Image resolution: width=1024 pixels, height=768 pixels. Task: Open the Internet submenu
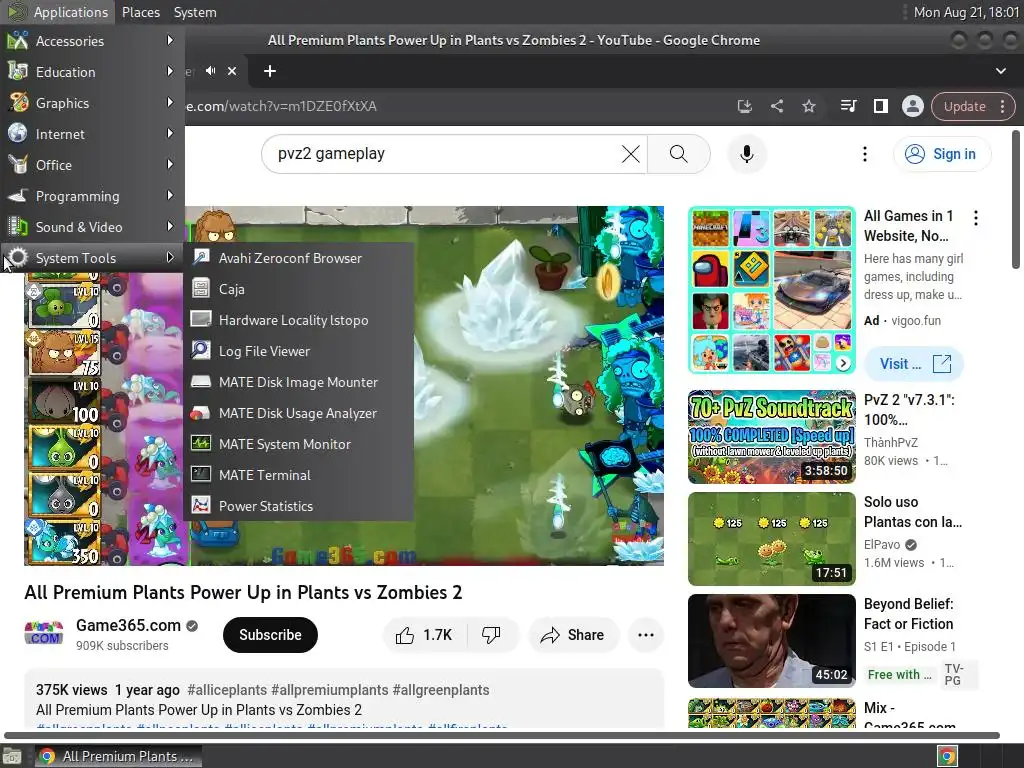click(x=92, y=134)
